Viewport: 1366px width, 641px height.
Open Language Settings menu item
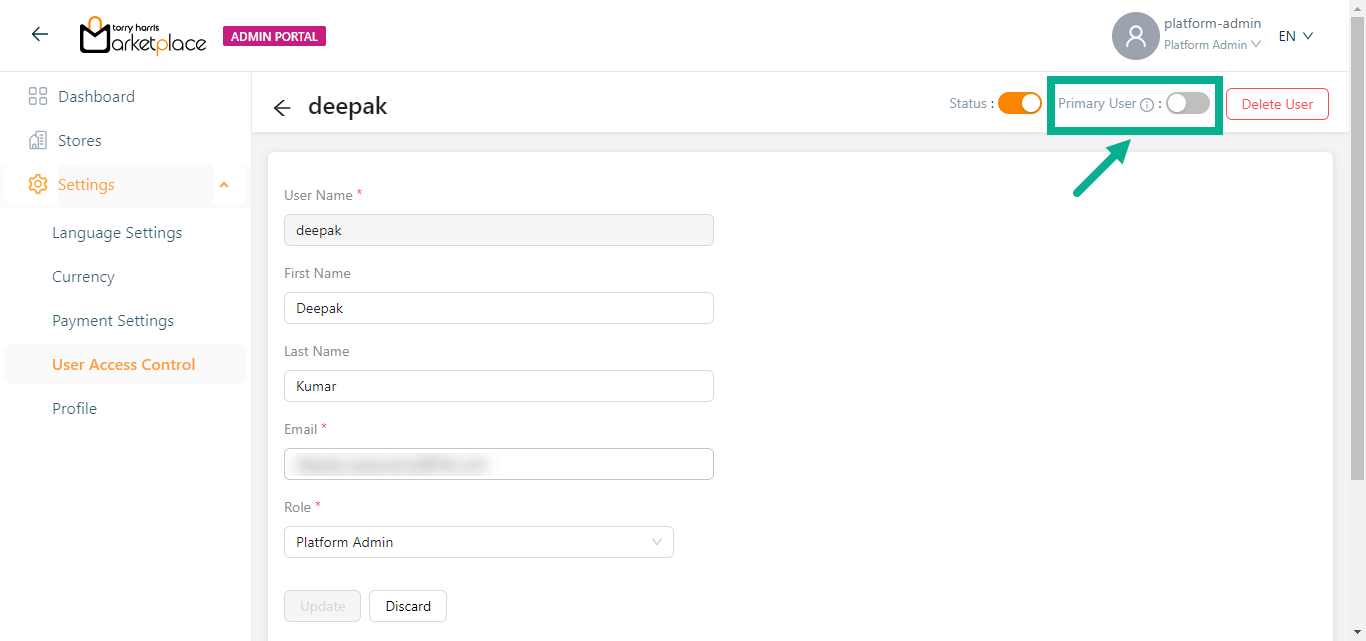(x=117, y=233)
